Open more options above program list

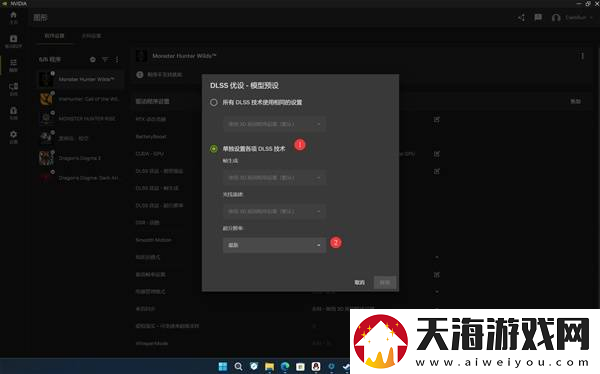(x=117, y=59)
